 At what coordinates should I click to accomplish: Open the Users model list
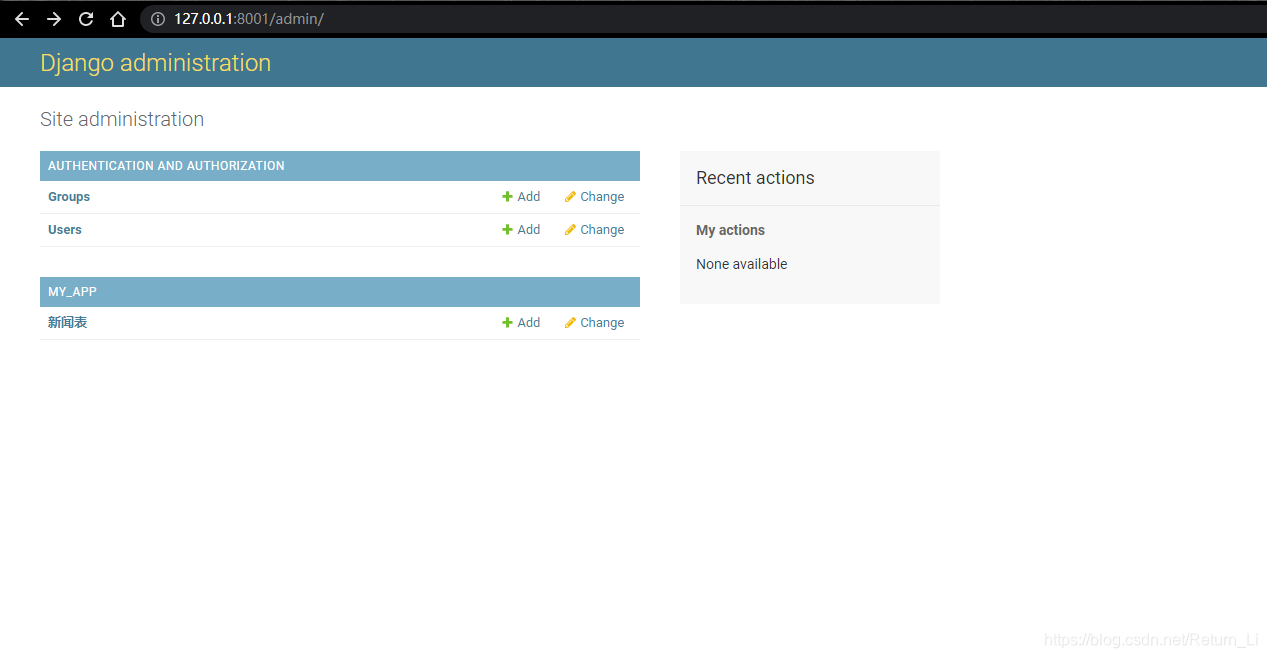(65, 230)
